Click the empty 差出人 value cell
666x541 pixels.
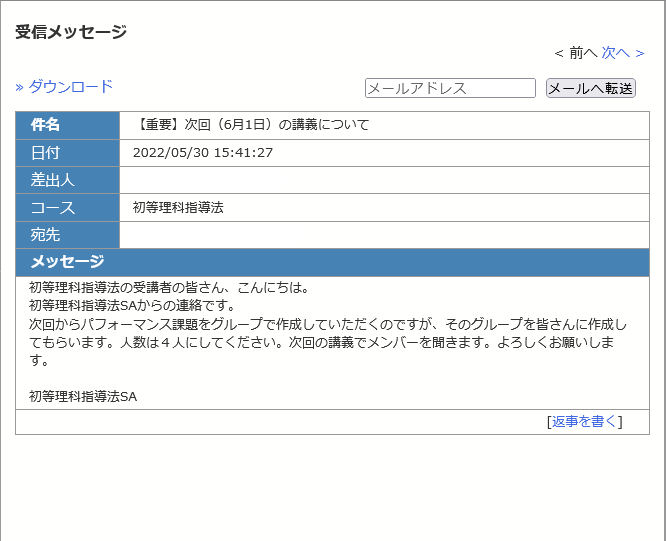(384, 180)
